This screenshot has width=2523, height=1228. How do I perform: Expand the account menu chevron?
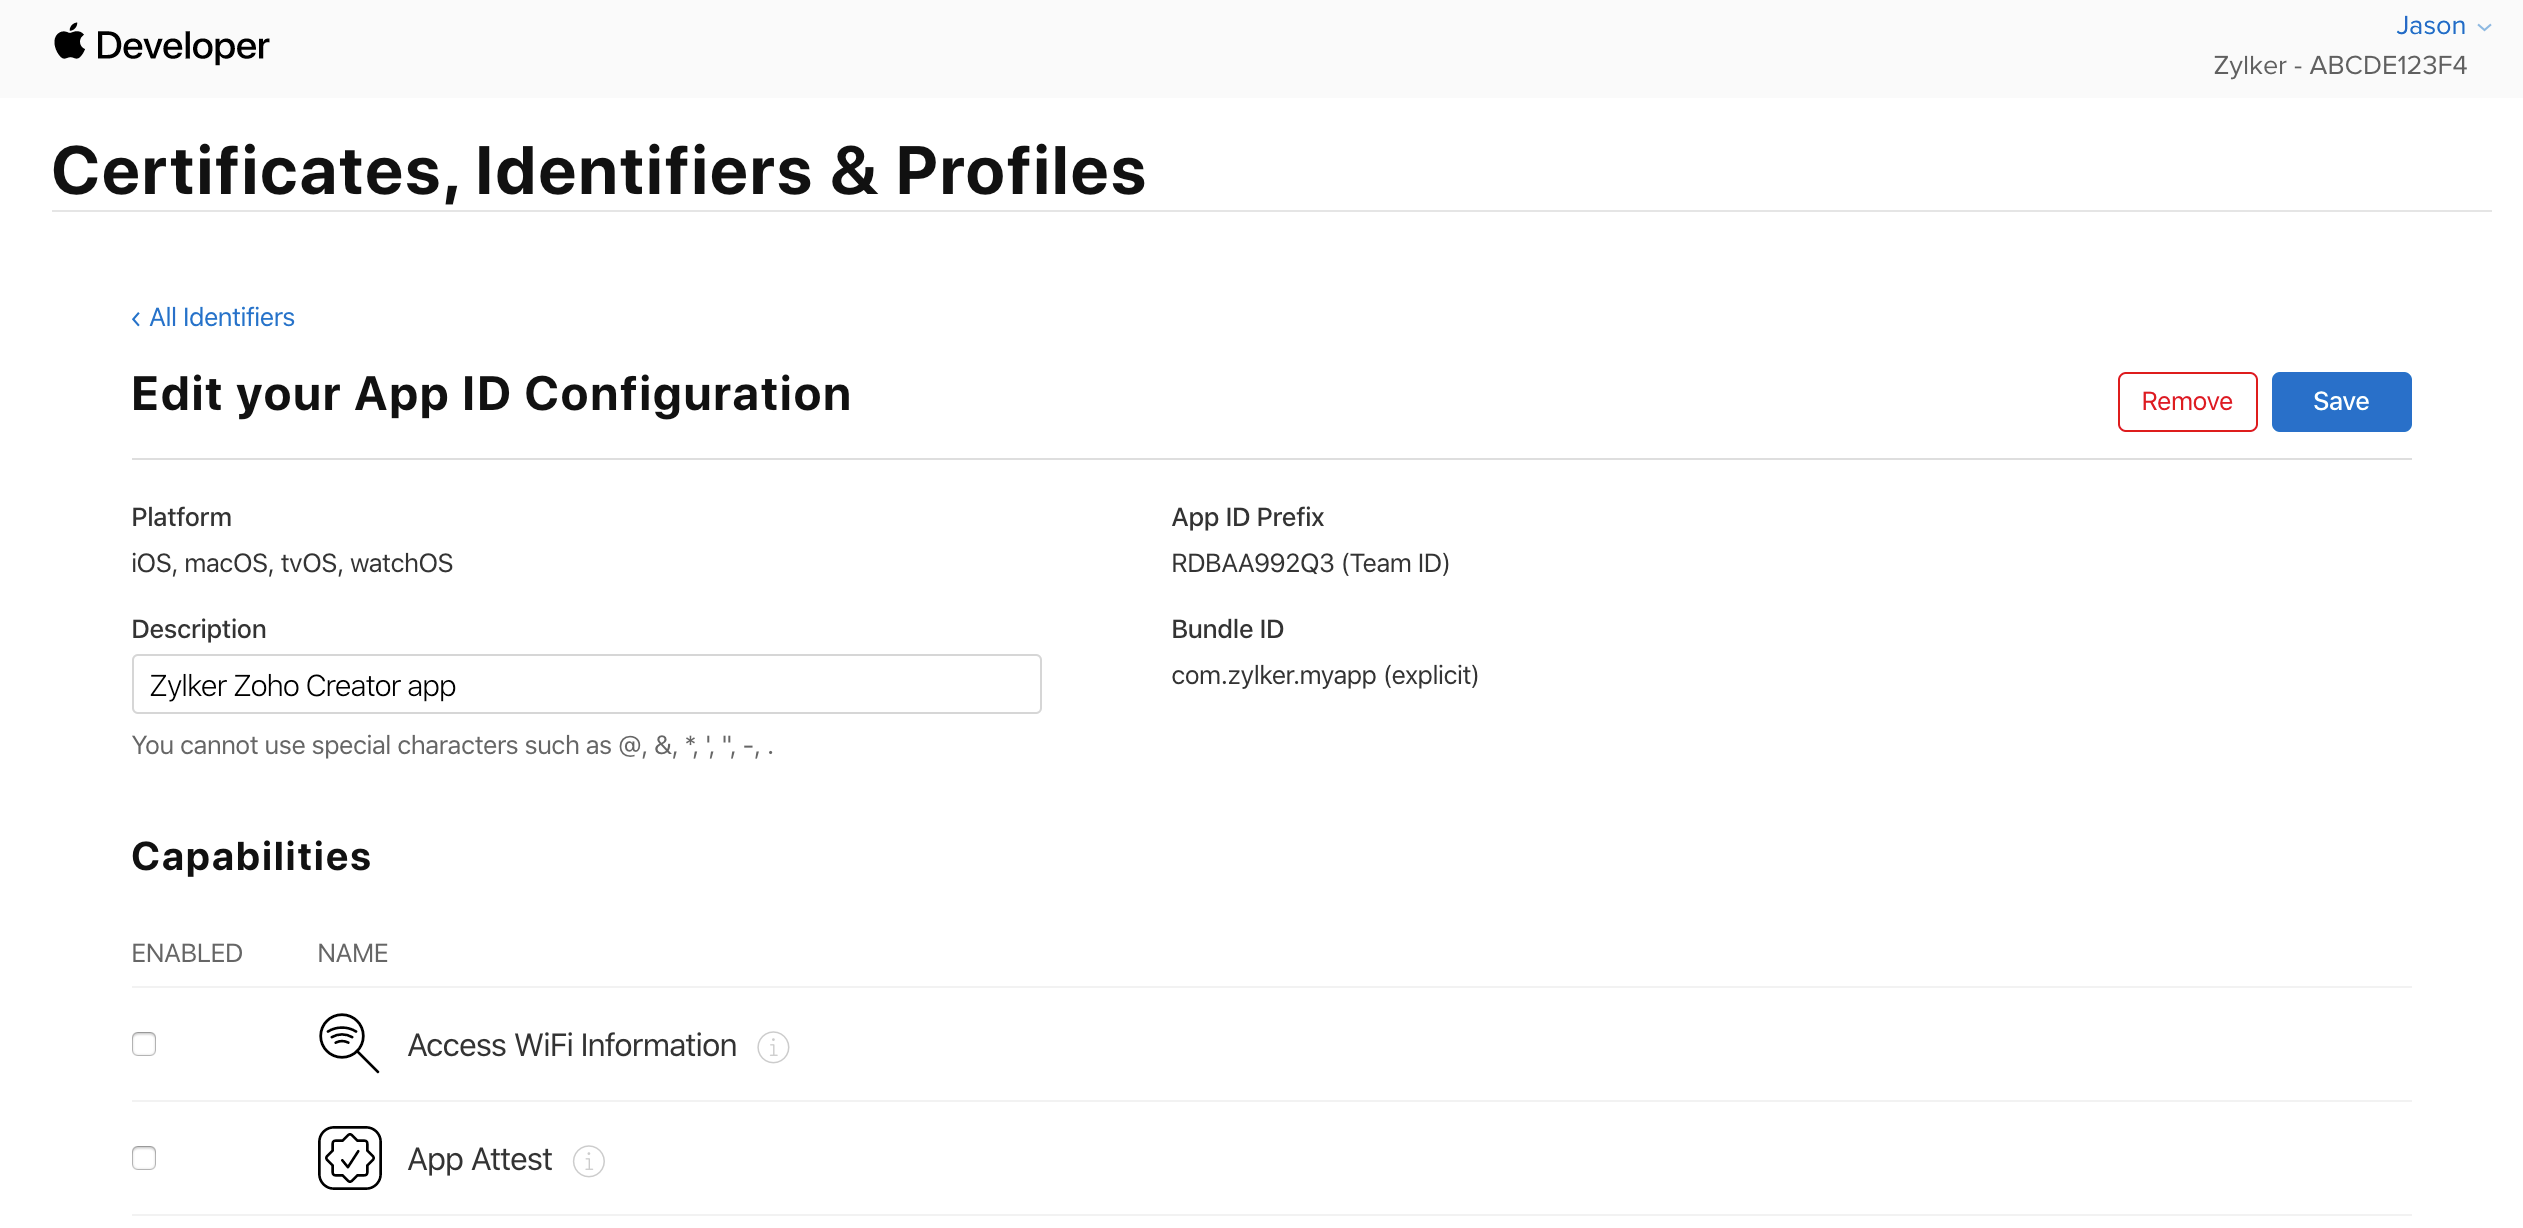2486,26
